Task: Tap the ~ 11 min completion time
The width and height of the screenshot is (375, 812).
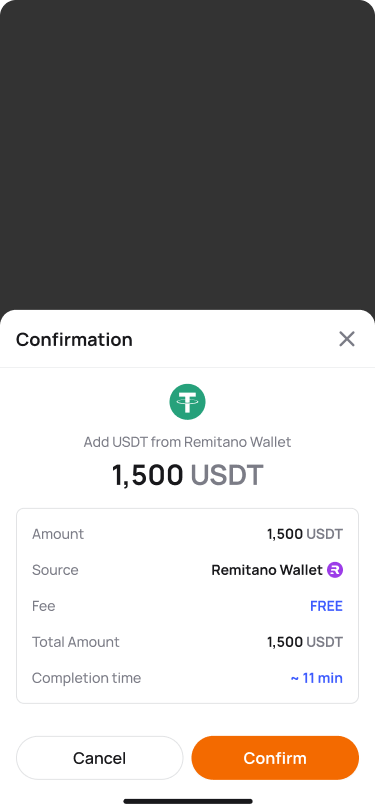Action: [x=316, y=678]
